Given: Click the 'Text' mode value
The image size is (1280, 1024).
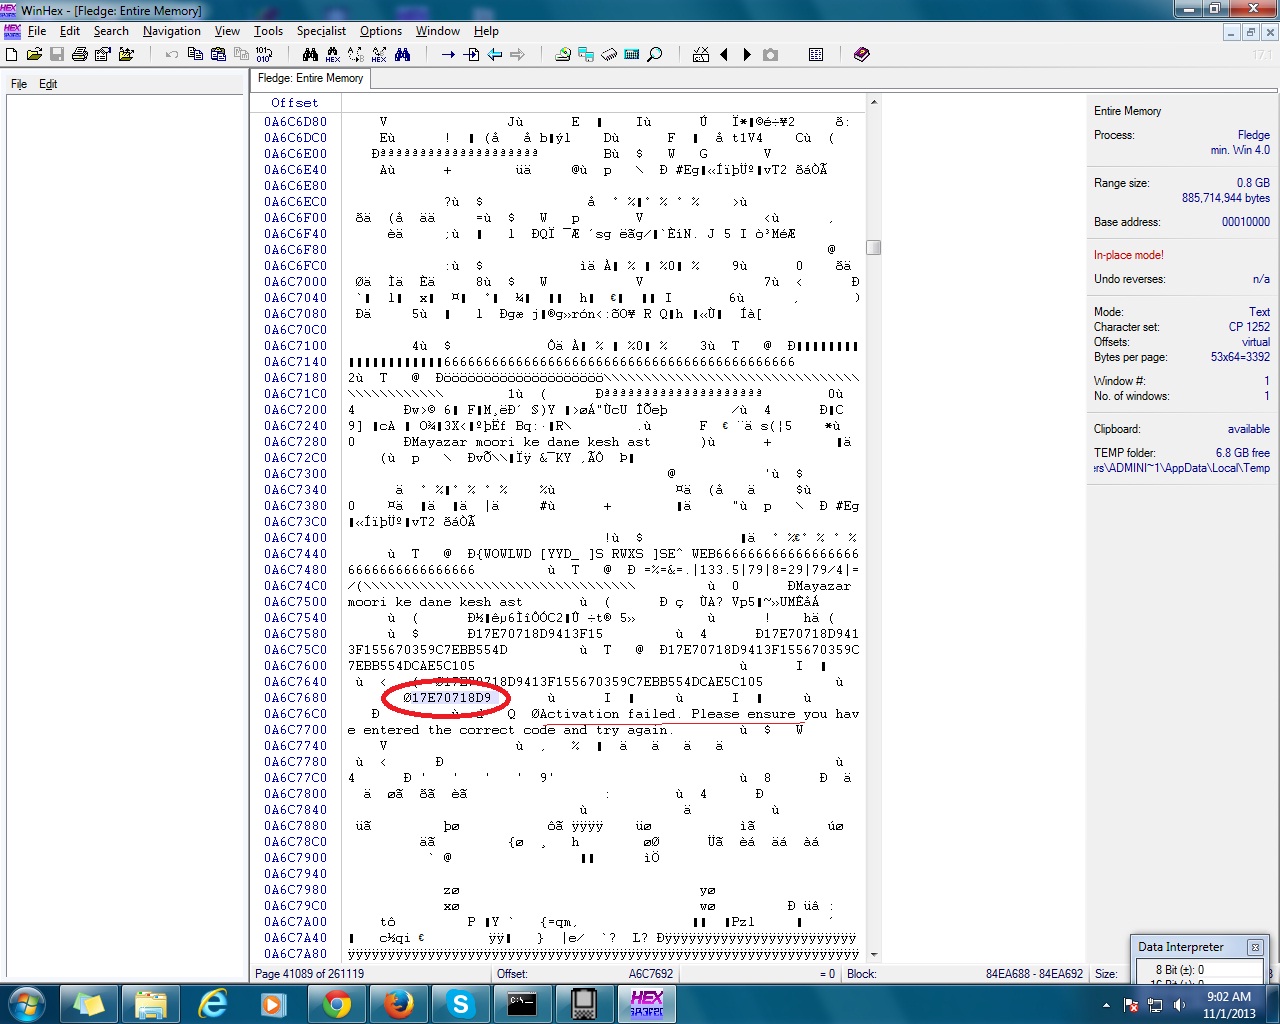Looking at the screenshot, I should [1259, 312].
